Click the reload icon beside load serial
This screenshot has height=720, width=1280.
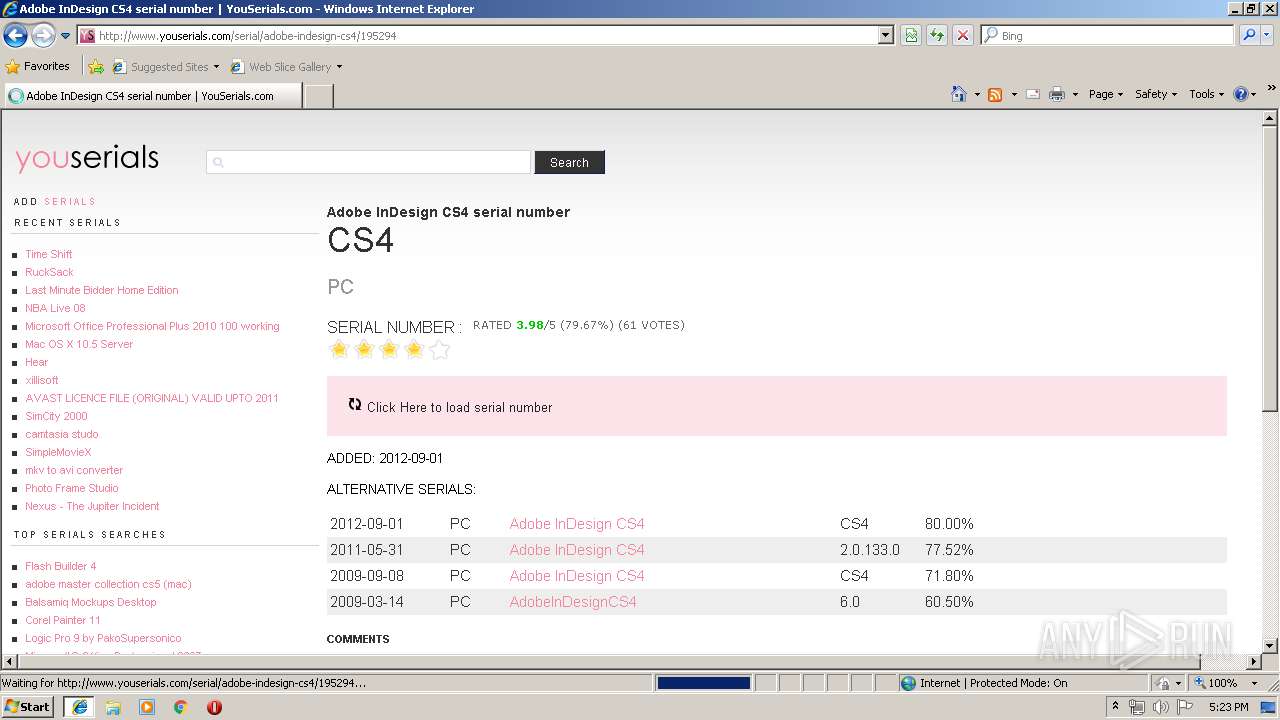coord(355,404)
